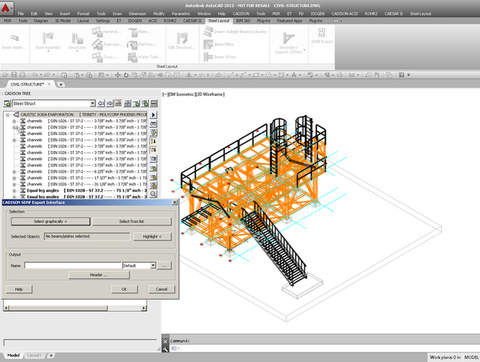Click the magnifier icon beside CADISON tree
Image resolution: width=480 pixels, height=362 pixels.
tap(153, 194)
